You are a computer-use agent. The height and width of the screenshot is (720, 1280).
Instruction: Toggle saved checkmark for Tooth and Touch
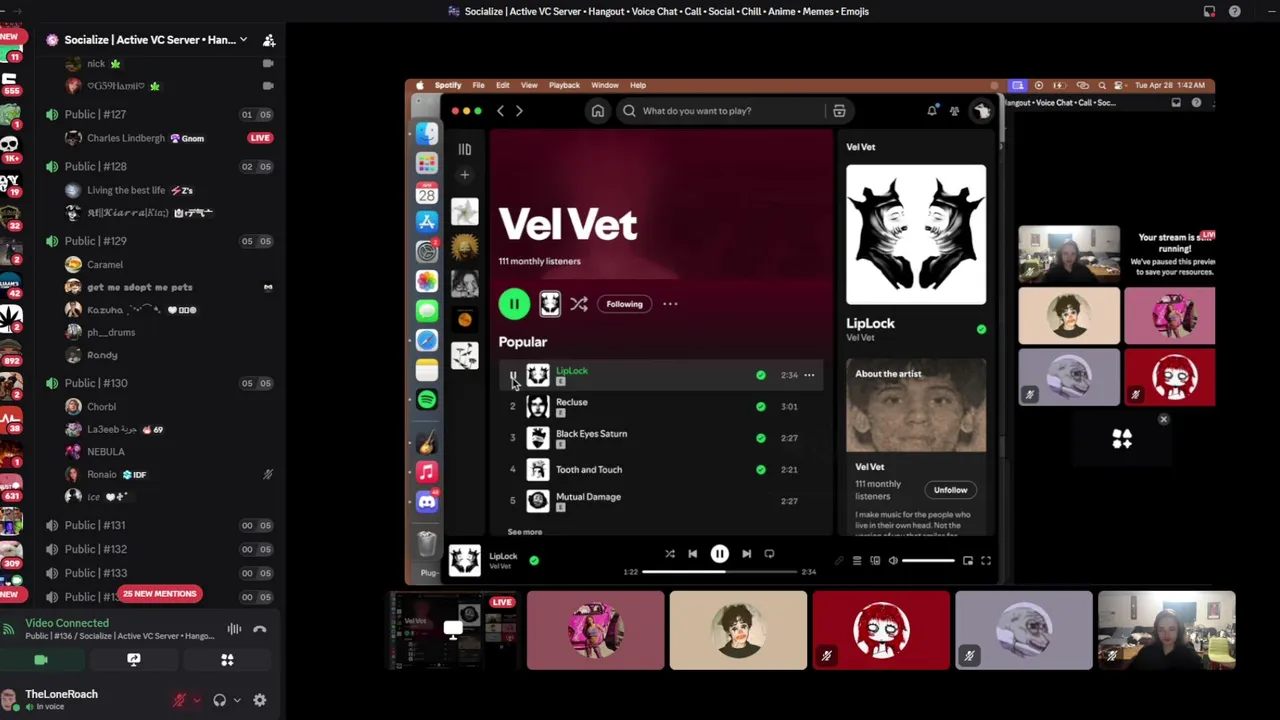[761, 469]
